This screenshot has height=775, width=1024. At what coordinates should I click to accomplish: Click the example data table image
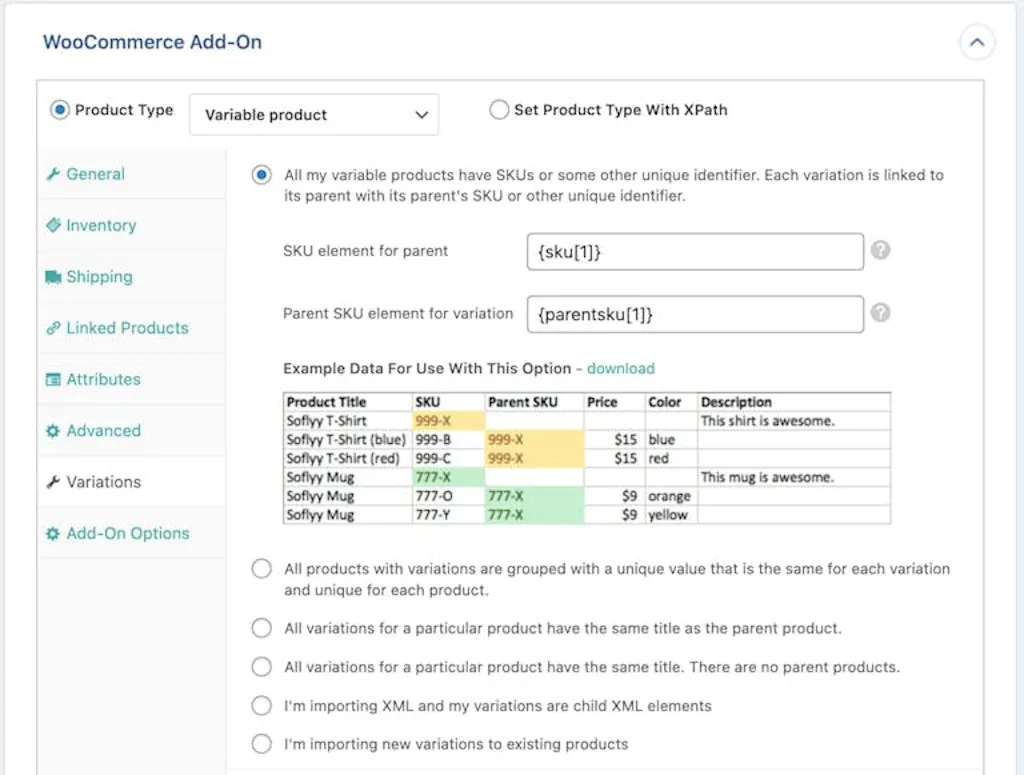(x=586, y=458)
